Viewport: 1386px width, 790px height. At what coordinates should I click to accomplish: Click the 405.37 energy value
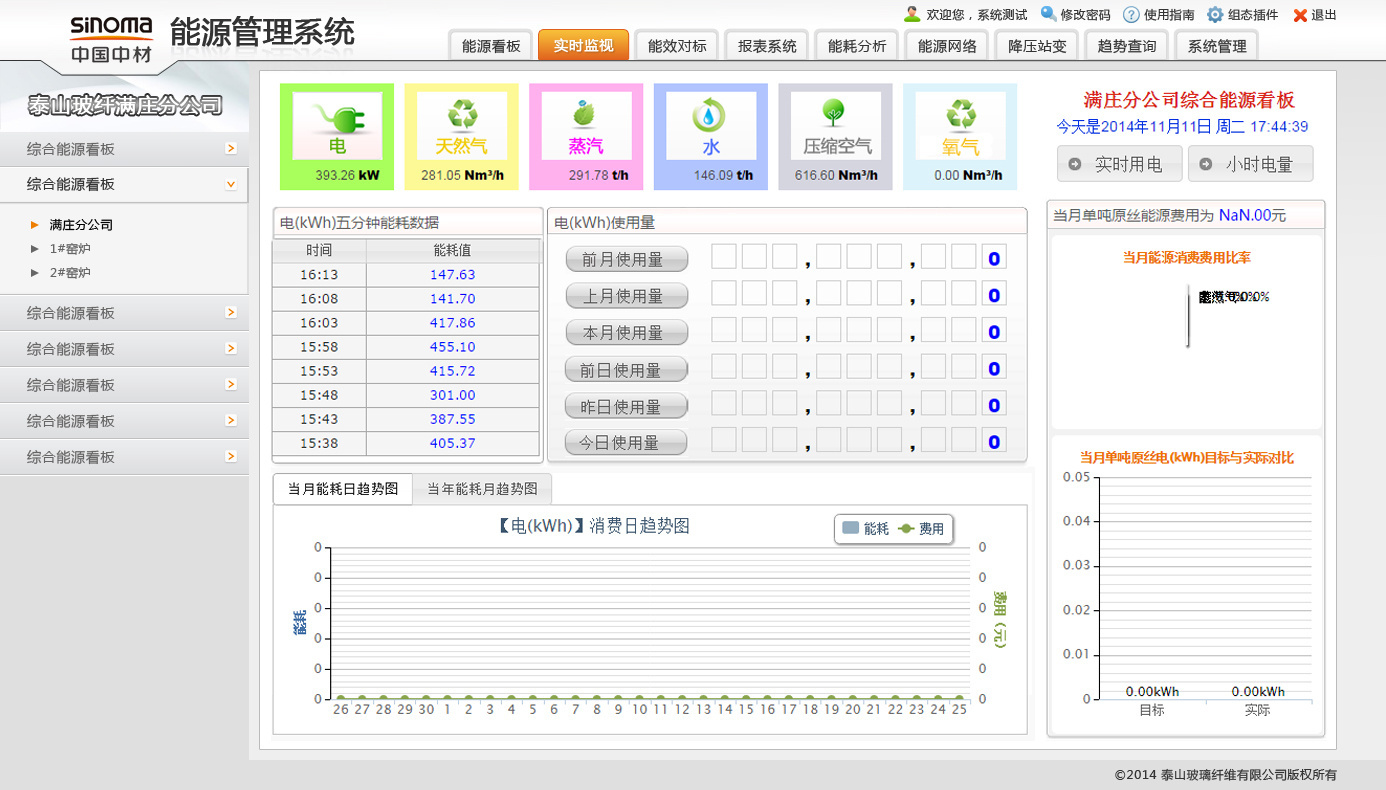pos(453,443)
